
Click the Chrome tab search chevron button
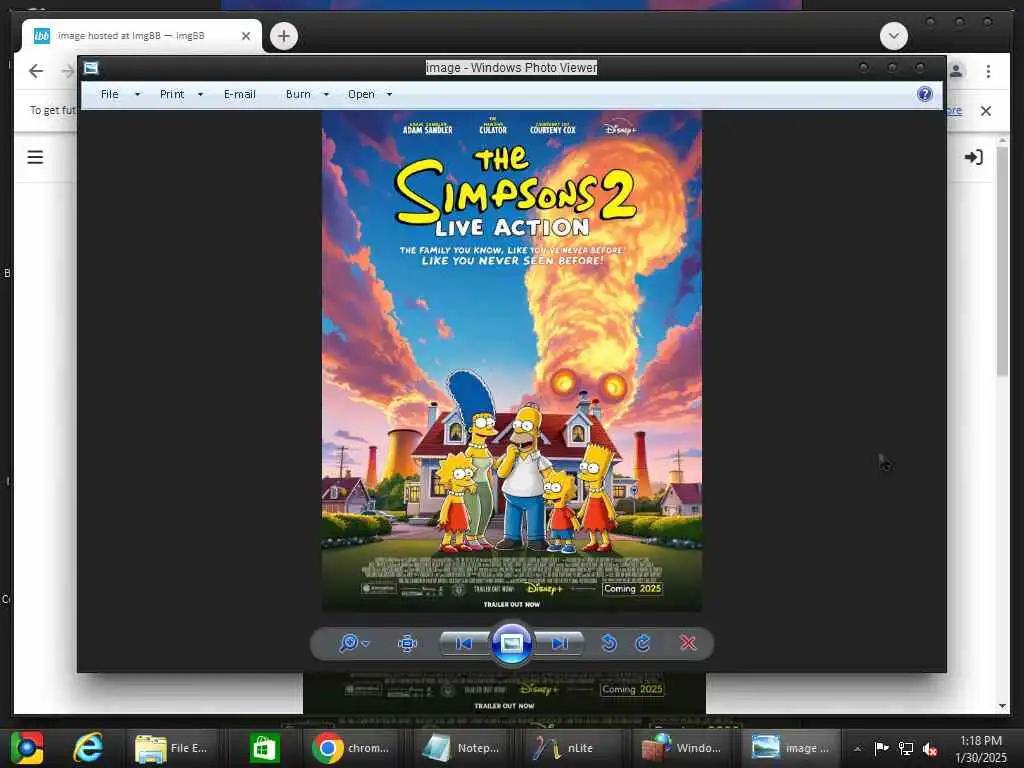coord(893,36)
